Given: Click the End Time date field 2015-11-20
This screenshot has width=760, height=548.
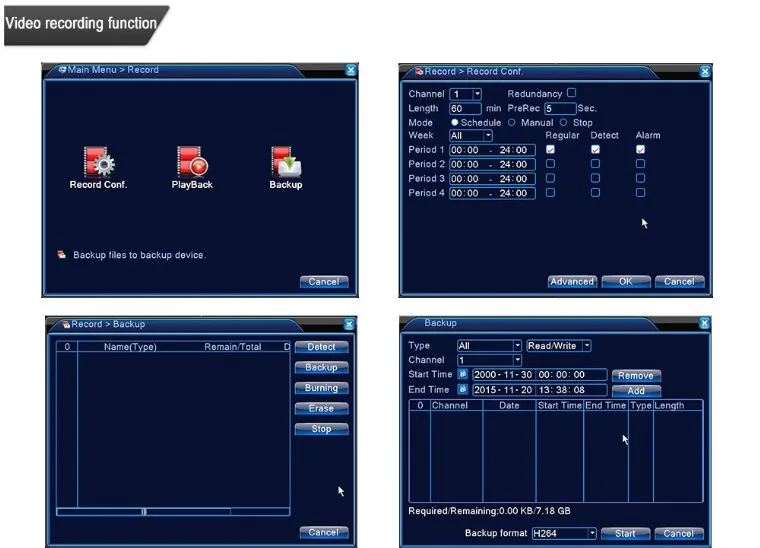Looking at the screenshot, I should [503, 390].
